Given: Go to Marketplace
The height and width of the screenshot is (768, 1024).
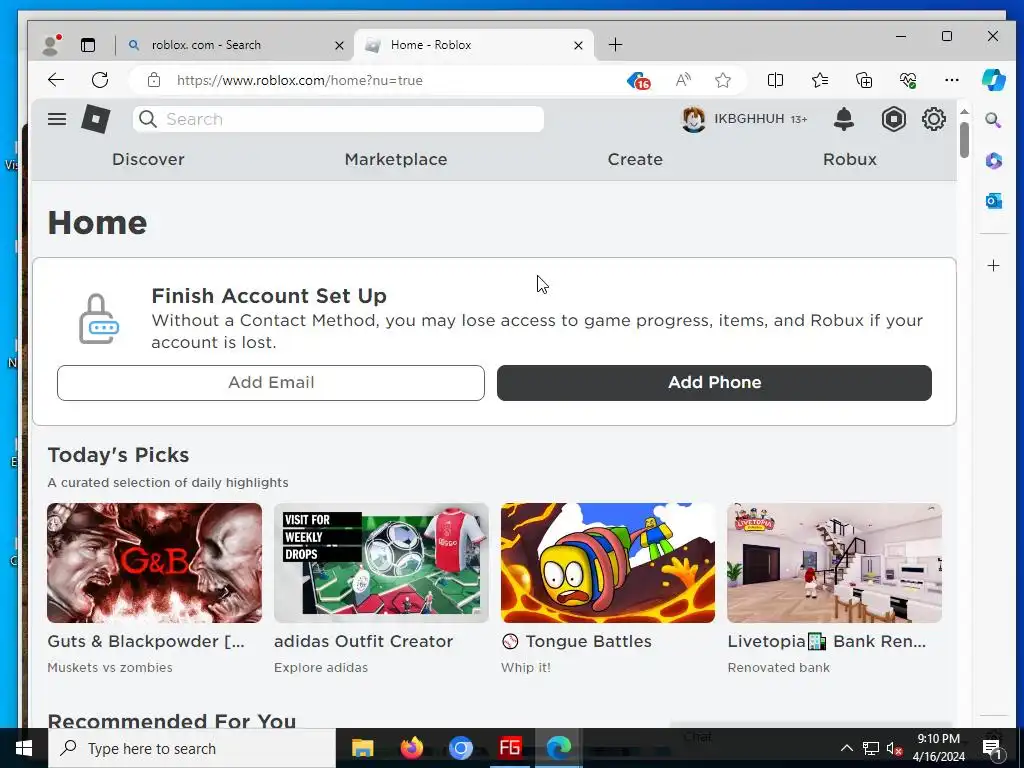Looking at the screenshot, I should pos(396,159).
